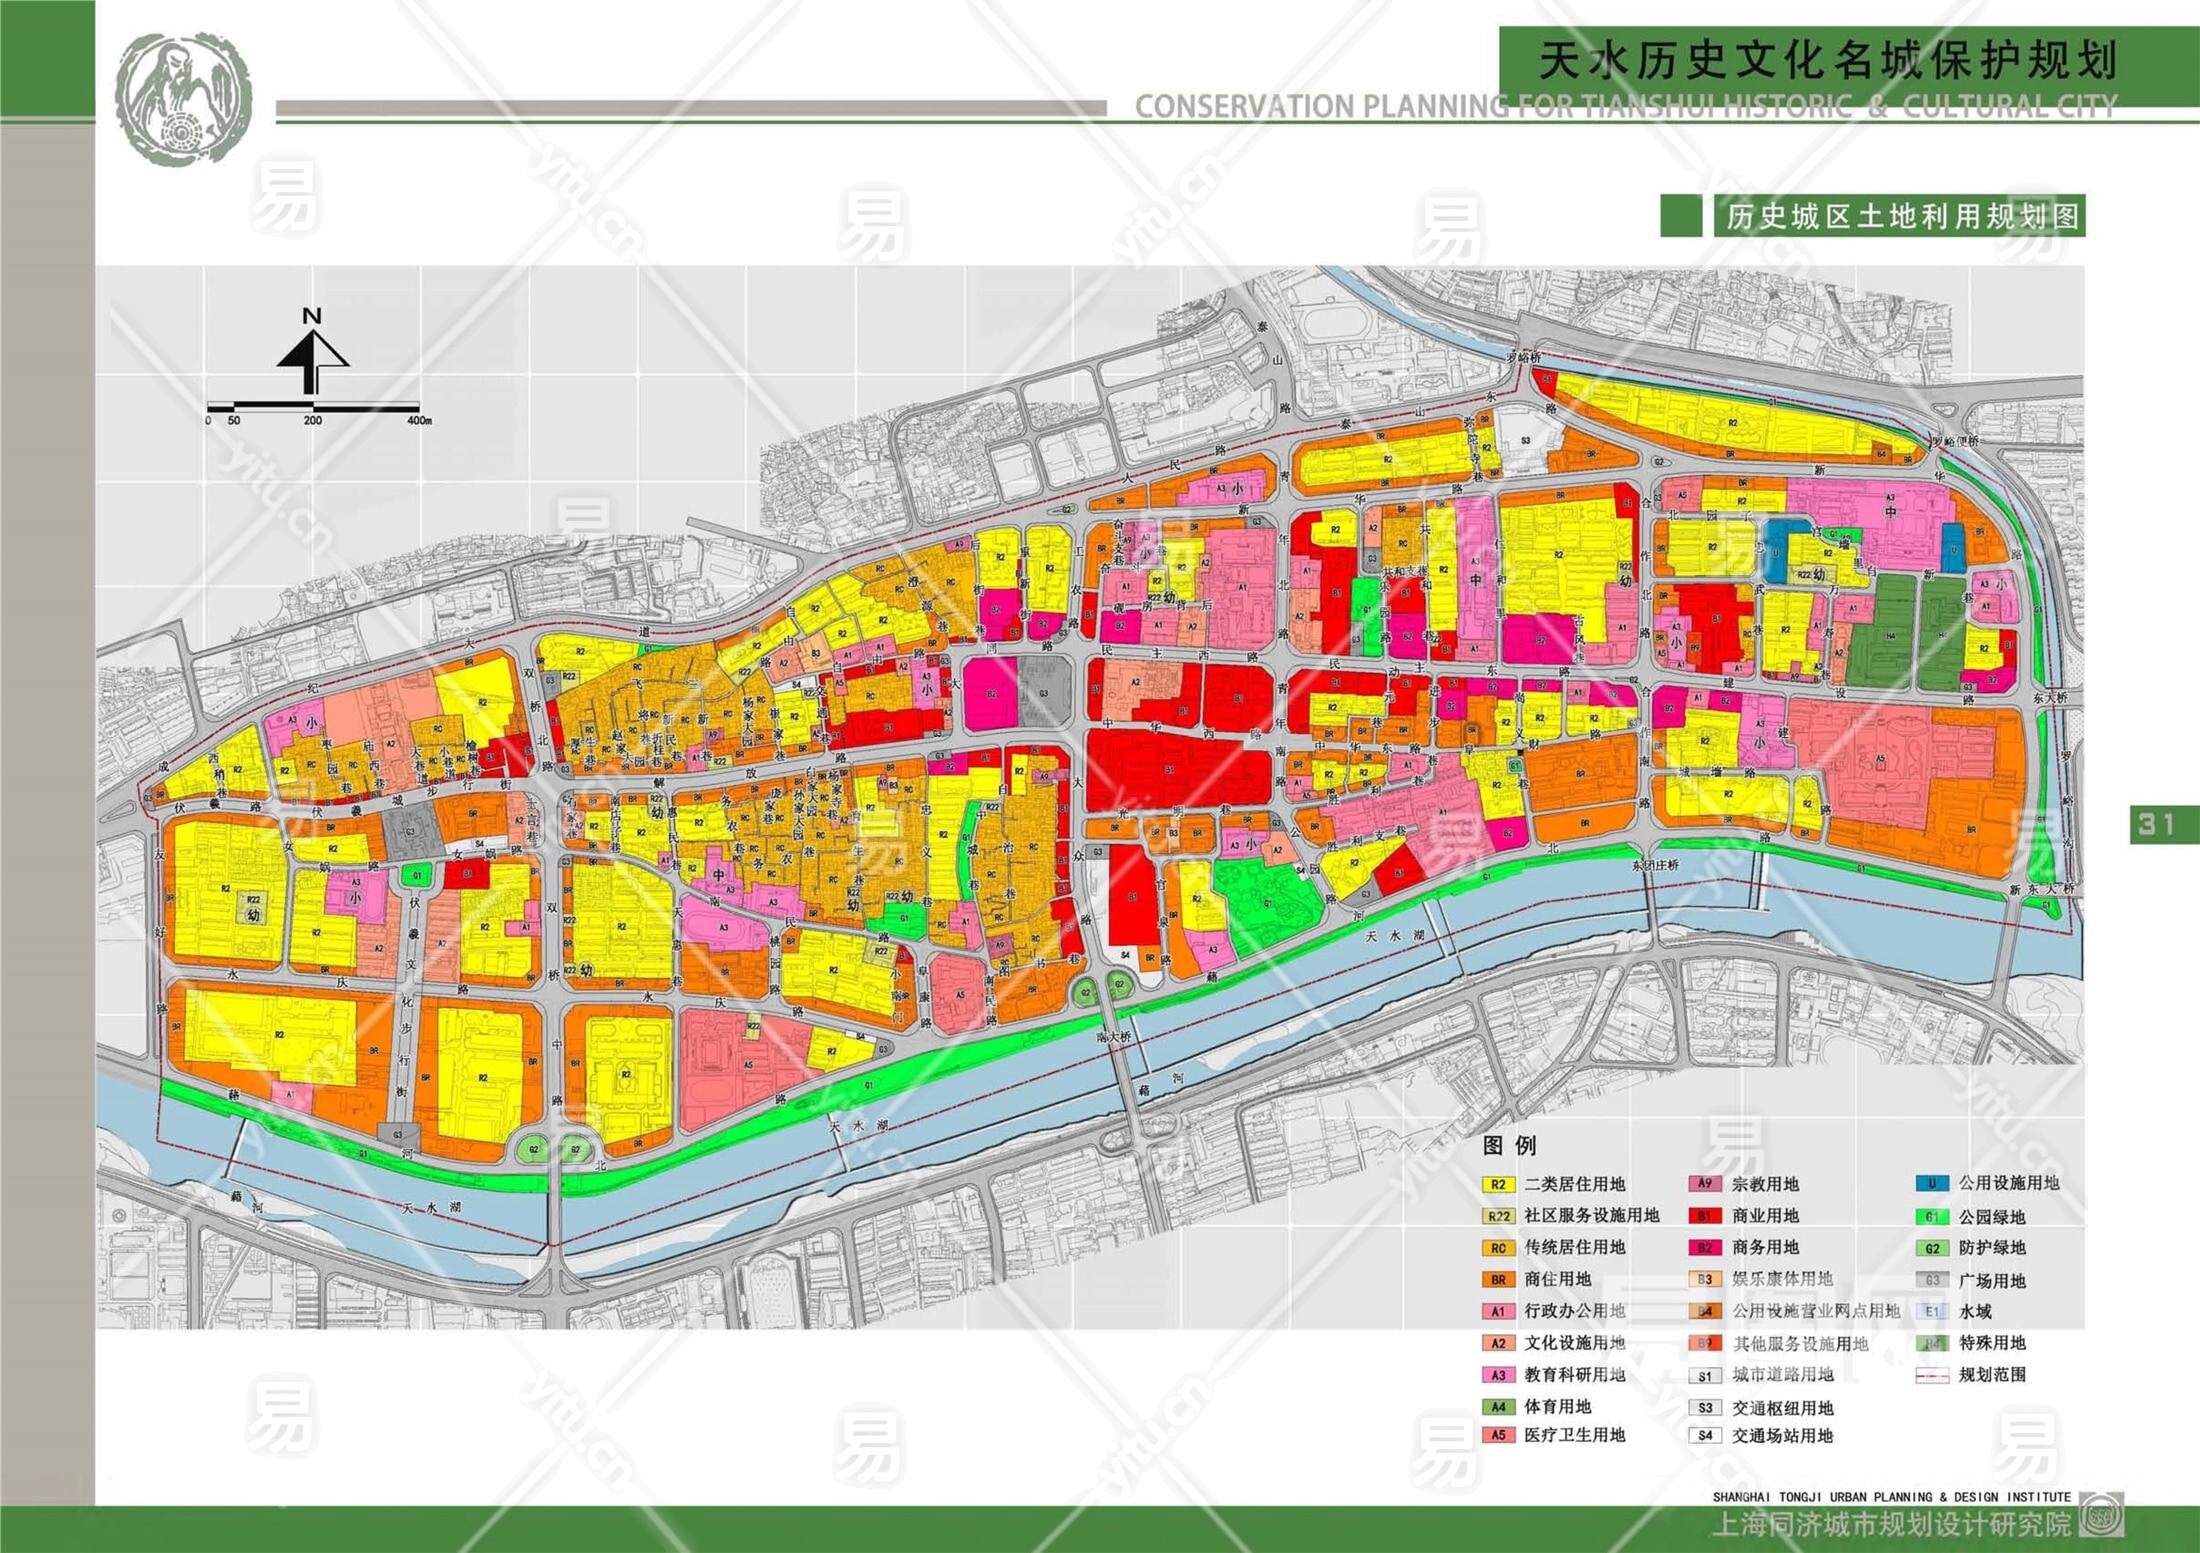The width and height of the screenshot is (2200, 1553).
Task: Click the 图例 legend heading
Action: pos(1510,1145)
